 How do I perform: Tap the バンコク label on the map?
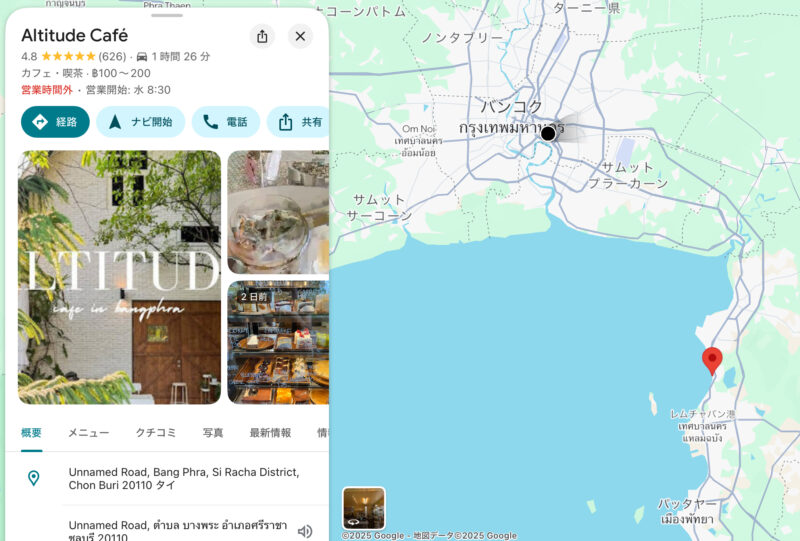pyautogui.click(x=512, y=107)
